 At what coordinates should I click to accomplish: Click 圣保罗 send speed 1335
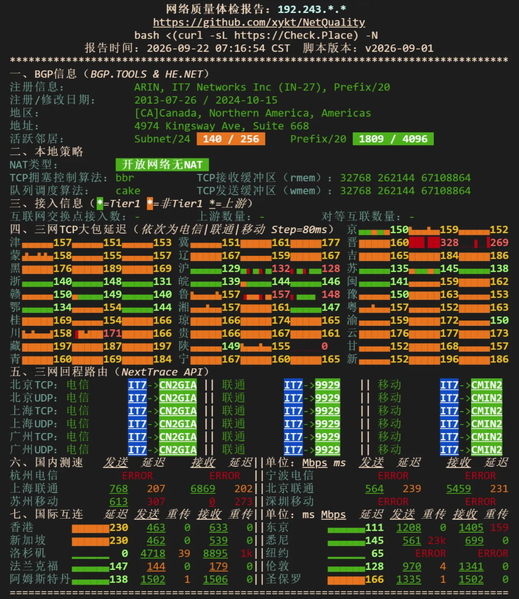click(409, 580)
